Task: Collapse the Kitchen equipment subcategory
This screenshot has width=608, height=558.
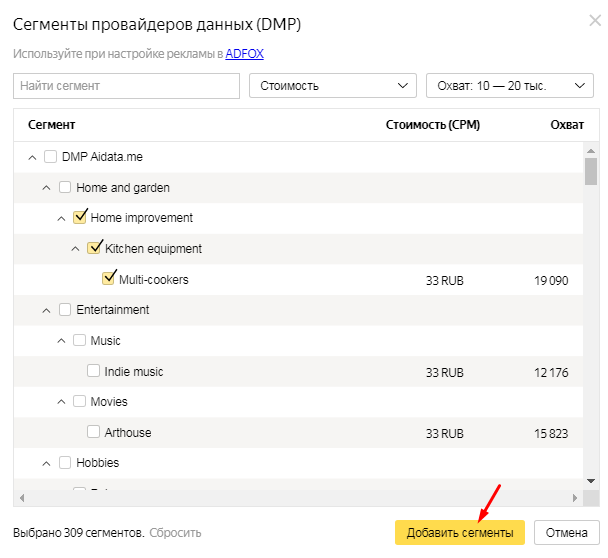Action: pyautogui.click(x=75, y=249)
